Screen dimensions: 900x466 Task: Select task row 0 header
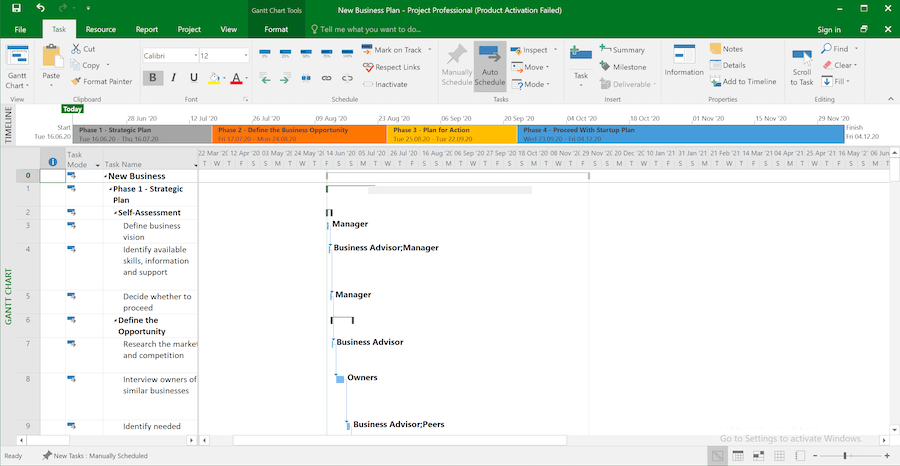[x=28, y=176]
